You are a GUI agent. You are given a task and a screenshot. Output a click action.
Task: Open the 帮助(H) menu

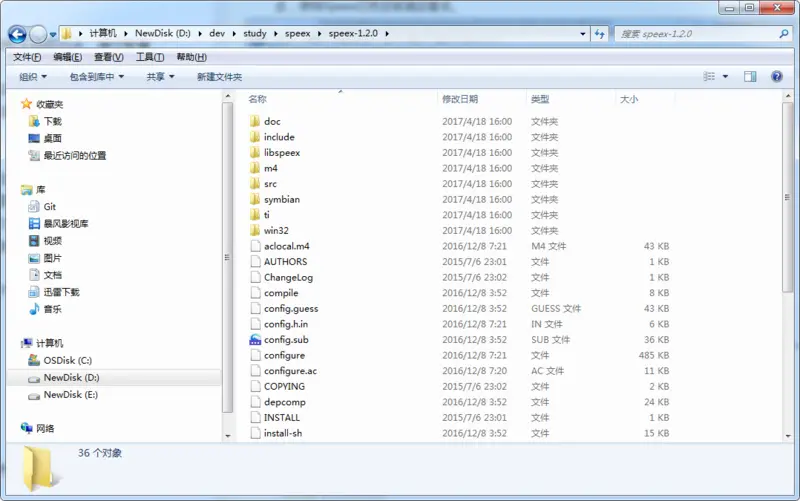(191, 57)
